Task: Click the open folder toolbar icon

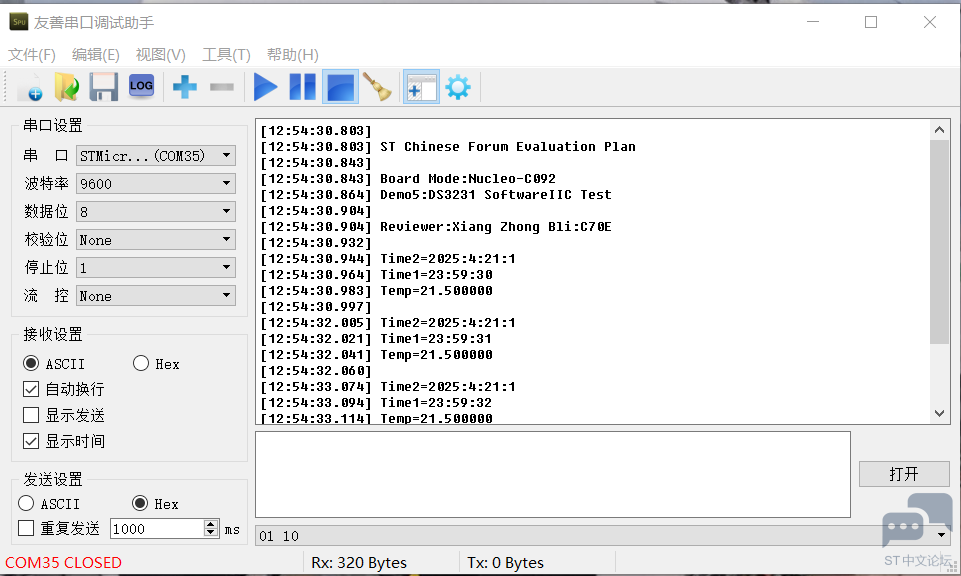Action: pyautogui.click(x=66, y=87)
